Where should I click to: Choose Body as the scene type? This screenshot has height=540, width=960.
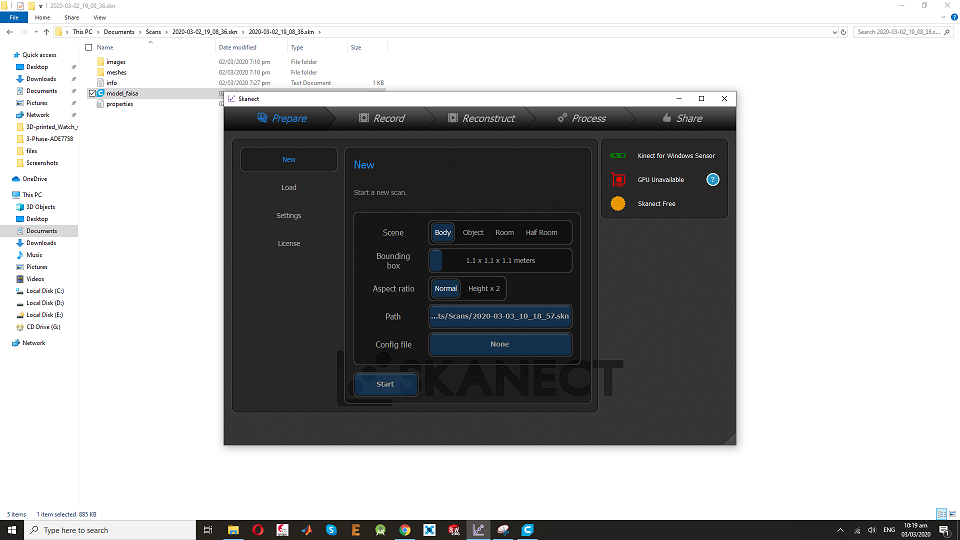443,233
